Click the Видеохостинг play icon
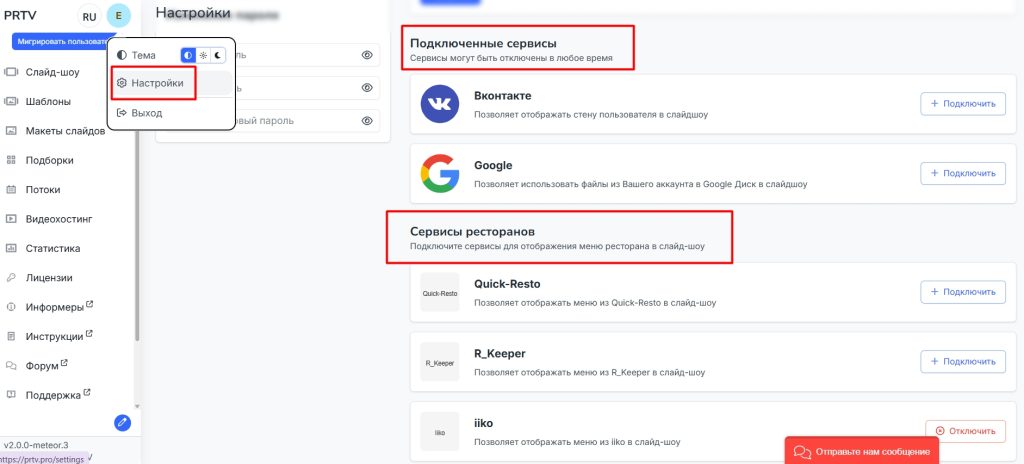 coord(12,219)
